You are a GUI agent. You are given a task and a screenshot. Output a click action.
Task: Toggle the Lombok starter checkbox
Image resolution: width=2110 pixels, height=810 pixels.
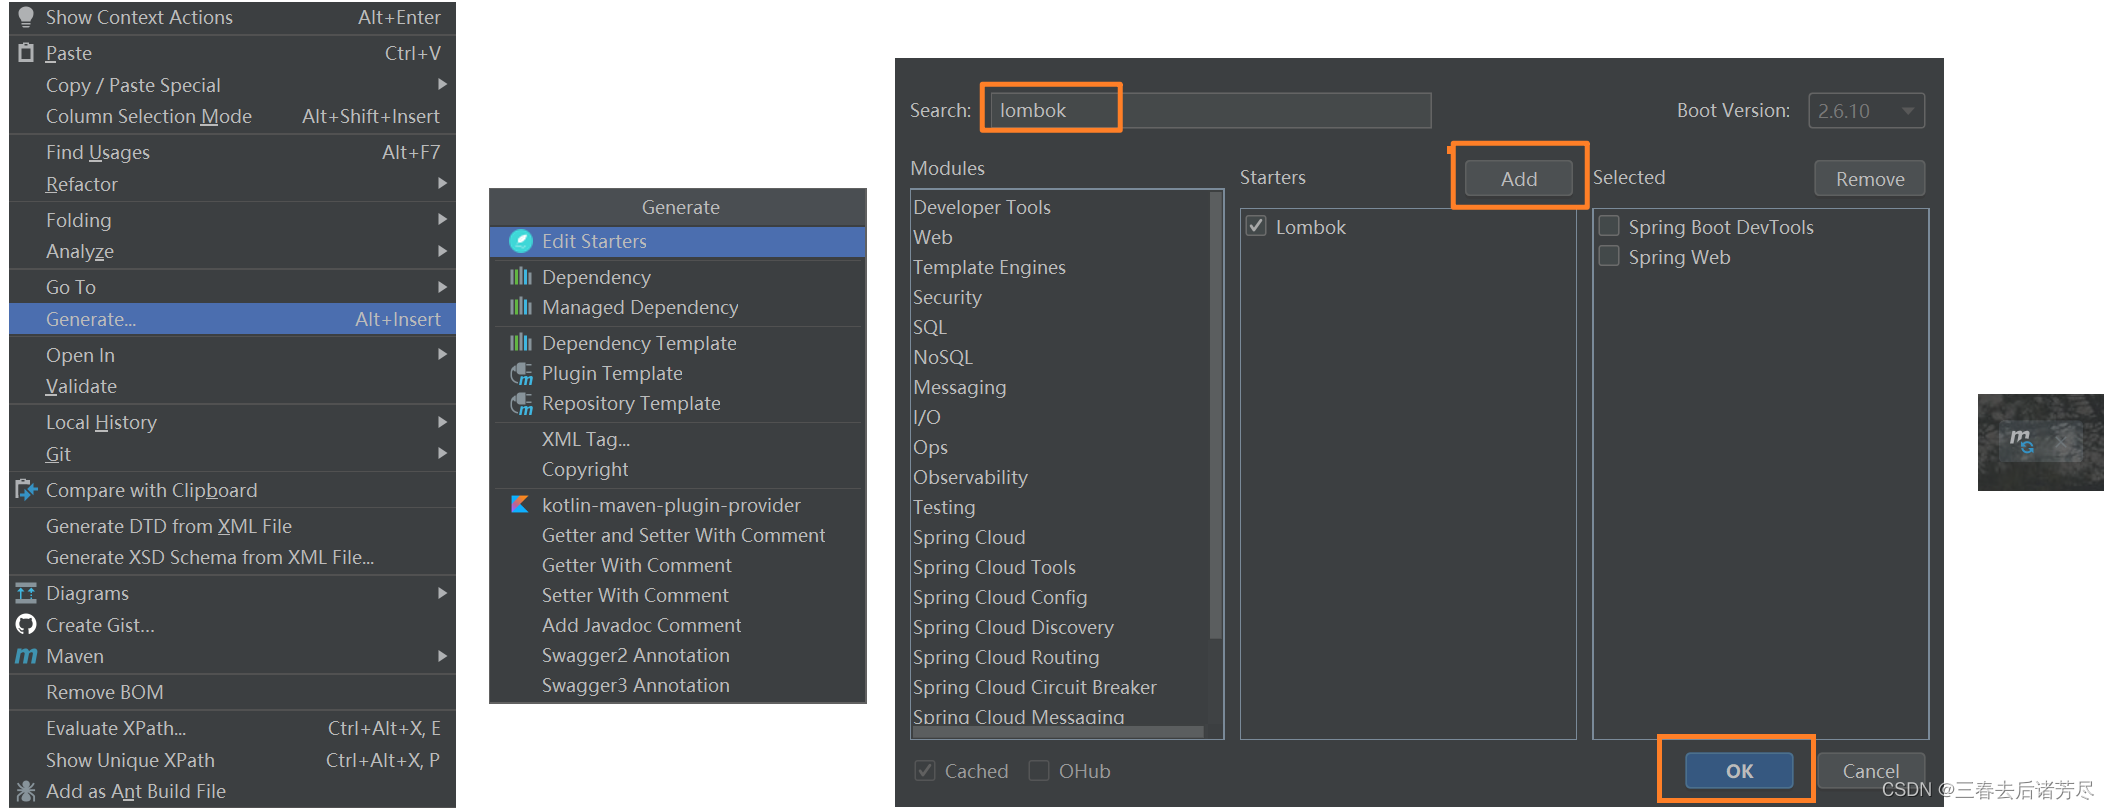(1256, 226)
